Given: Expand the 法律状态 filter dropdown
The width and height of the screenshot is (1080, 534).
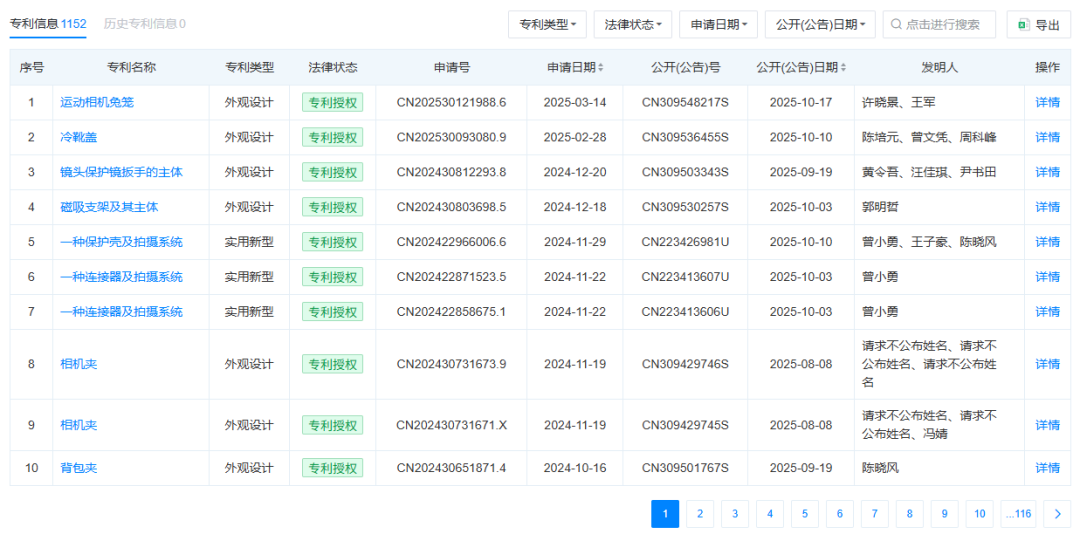Looking at the screenshot, I should coord(632,25).
